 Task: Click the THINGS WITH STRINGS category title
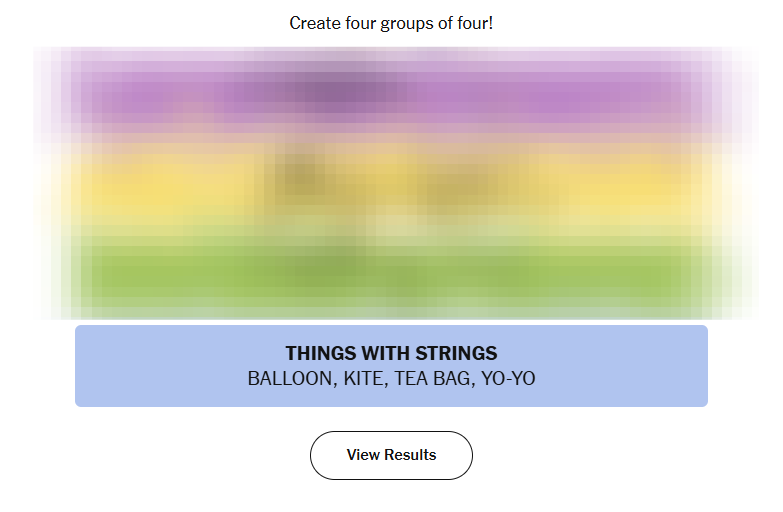391,353
